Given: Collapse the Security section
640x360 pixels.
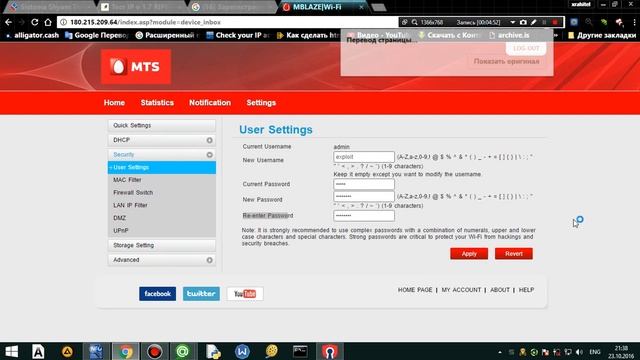Looking at the screenshot, I should coord(209,155).
